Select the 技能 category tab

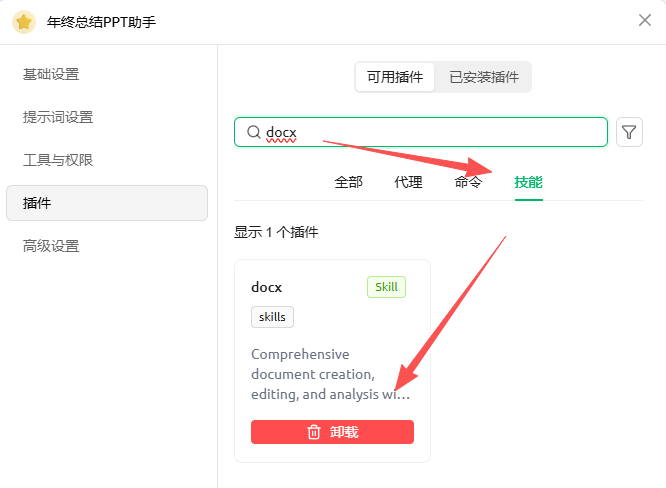click(529, 182)
